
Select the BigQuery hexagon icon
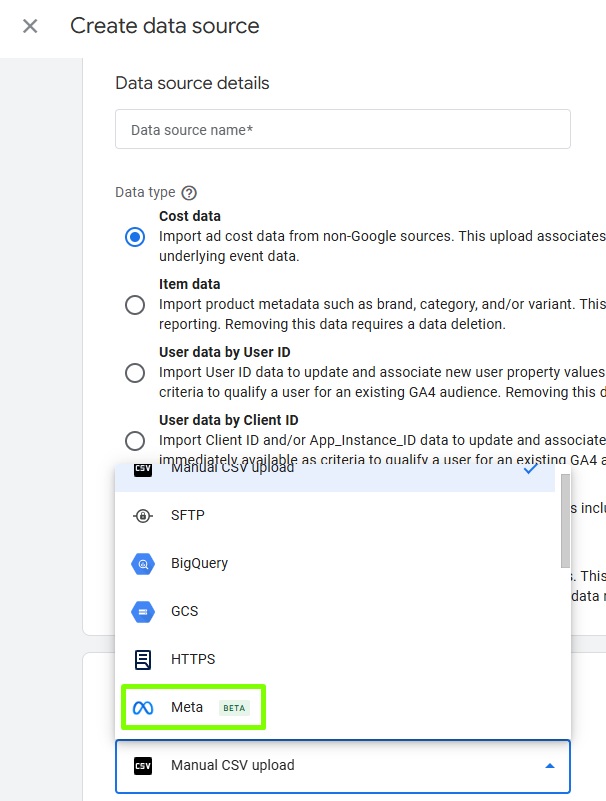141,563
